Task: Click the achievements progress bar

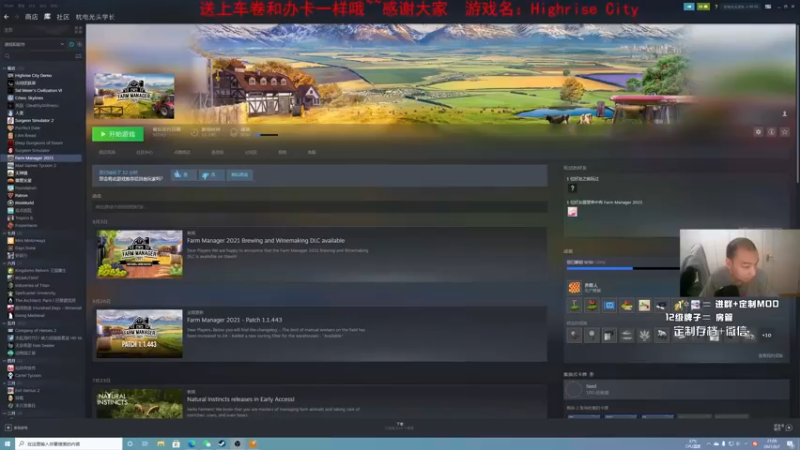Action: [x=622, y=268]
